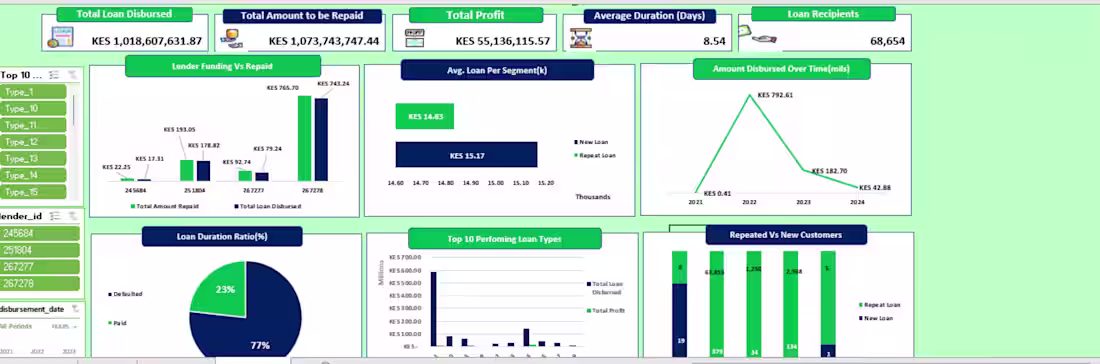Click the Loan Recipients header label

click(x=823, y=14)
